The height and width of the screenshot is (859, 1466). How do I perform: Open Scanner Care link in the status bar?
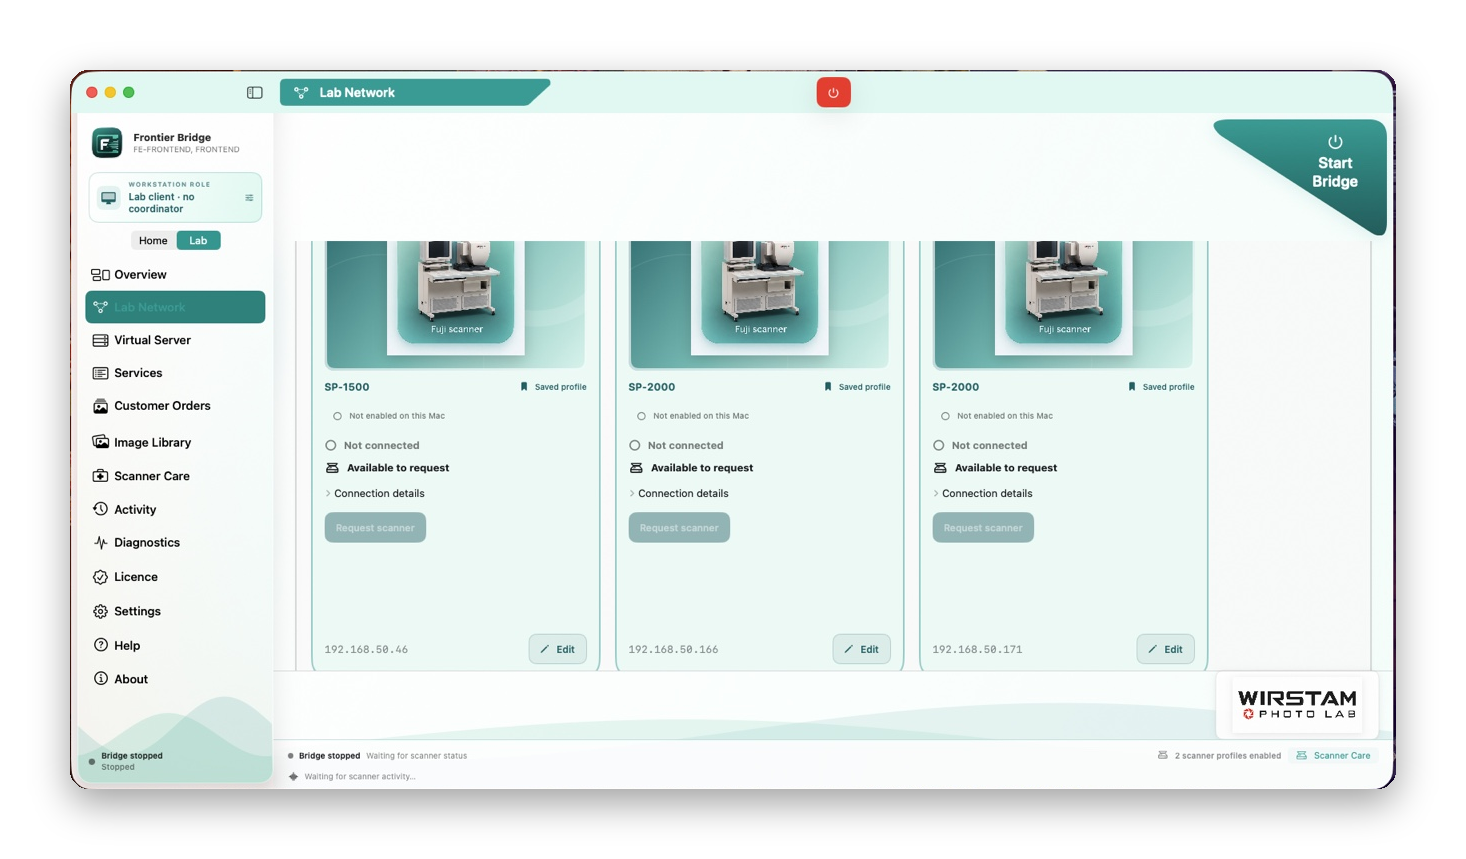click(x=1333, y=756)
